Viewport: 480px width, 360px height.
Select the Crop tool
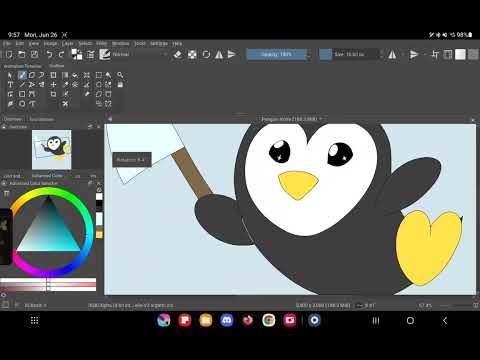(x=53, y=94)
